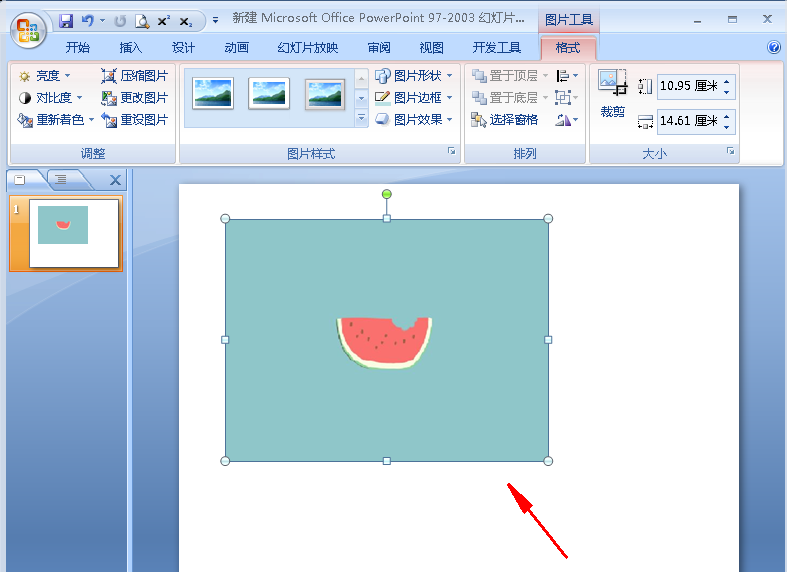Open the Slide Show (幻灯片放映) tab
787x572 pixels.
click(308, 48)
